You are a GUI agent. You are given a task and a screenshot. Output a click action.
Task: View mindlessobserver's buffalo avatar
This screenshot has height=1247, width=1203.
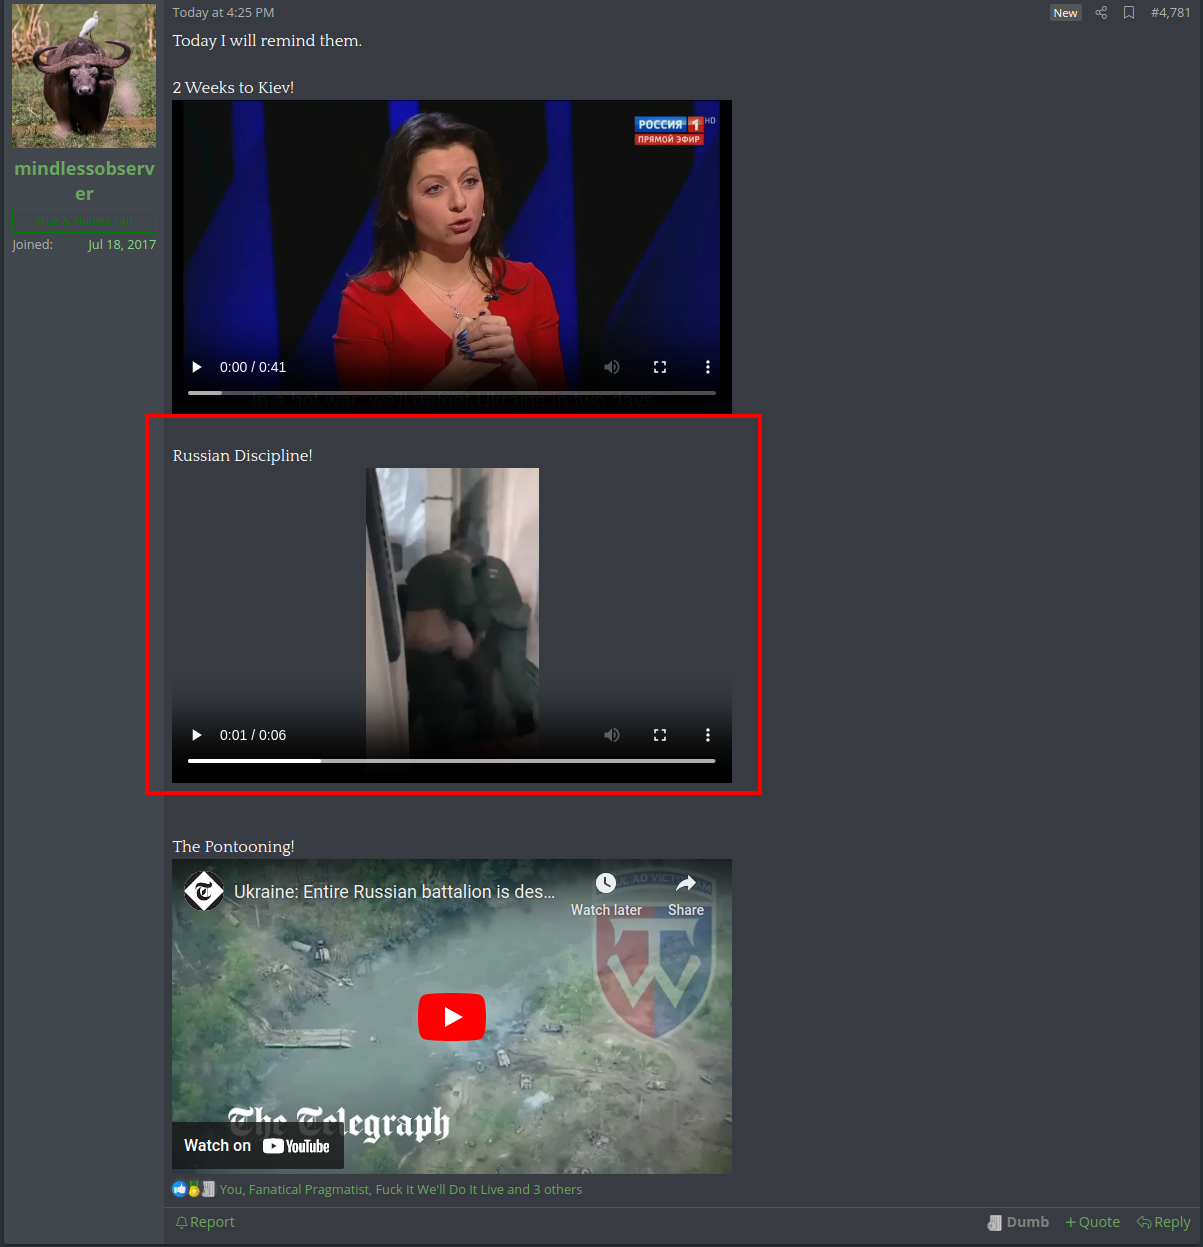coord(84,75)
